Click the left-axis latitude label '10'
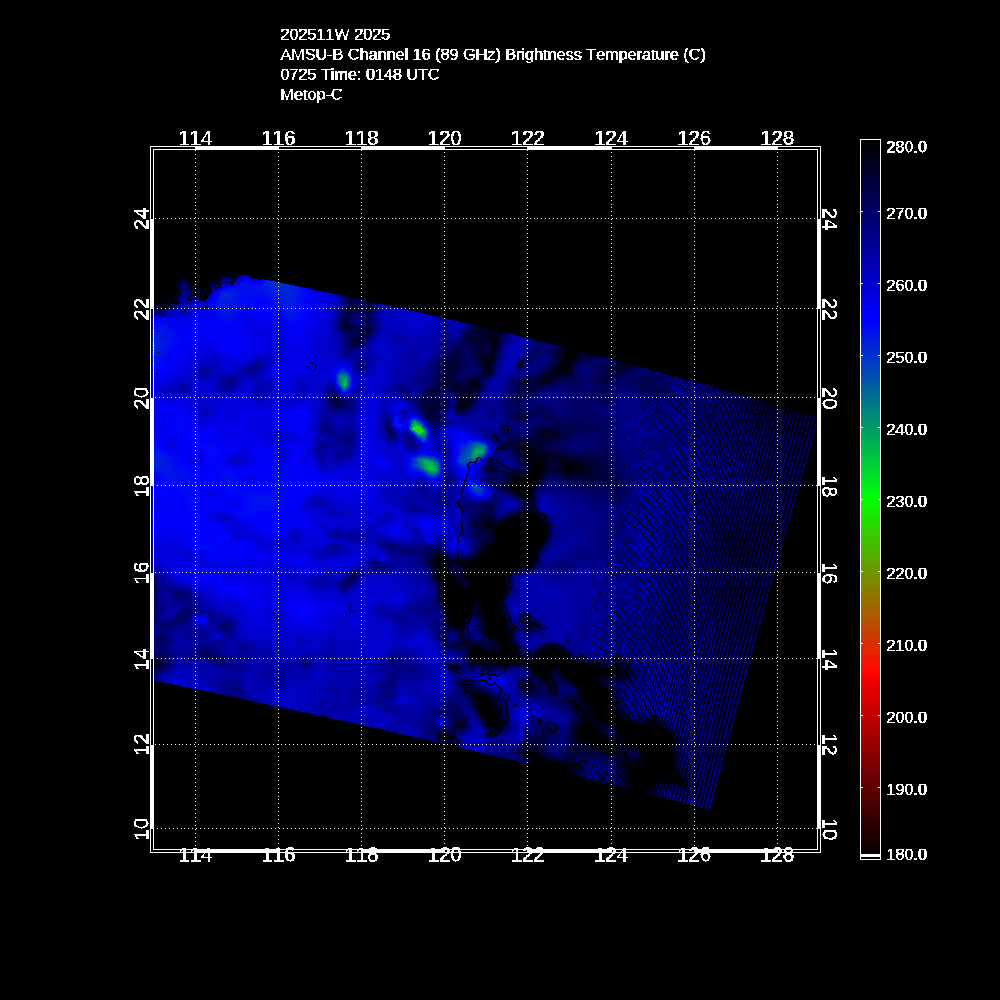The image size is (1000, 1000). click(x=142, y=829)
